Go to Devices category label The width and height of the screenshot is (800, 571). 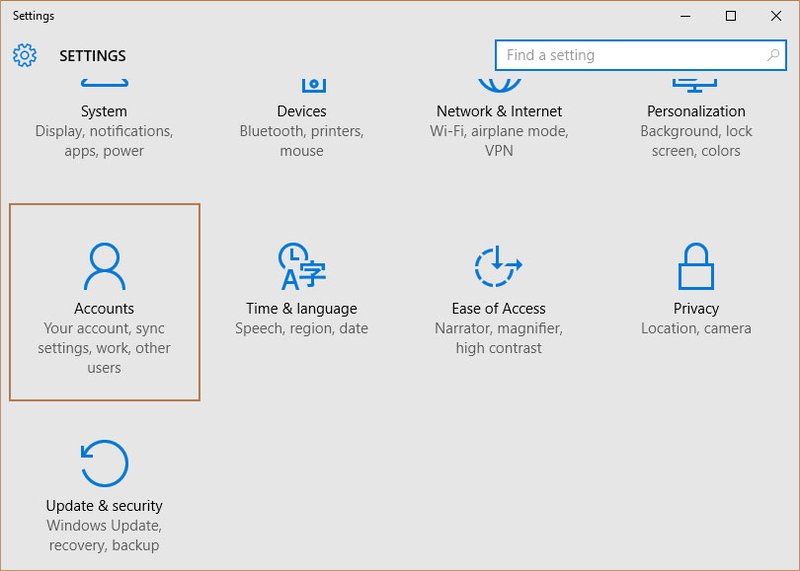coord(302,111)
